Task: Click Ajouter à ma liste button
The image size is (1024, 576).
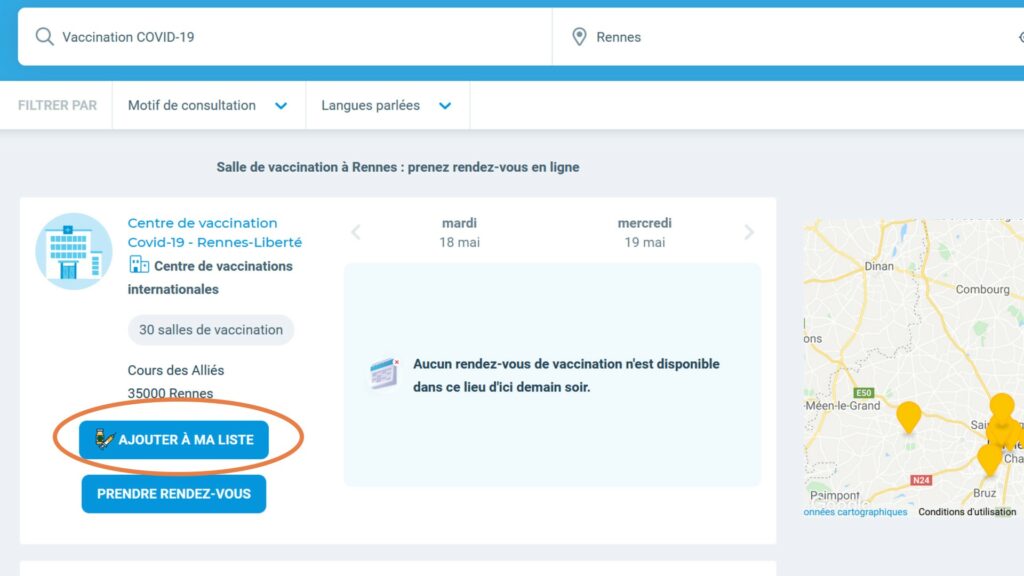Action: 174,440
